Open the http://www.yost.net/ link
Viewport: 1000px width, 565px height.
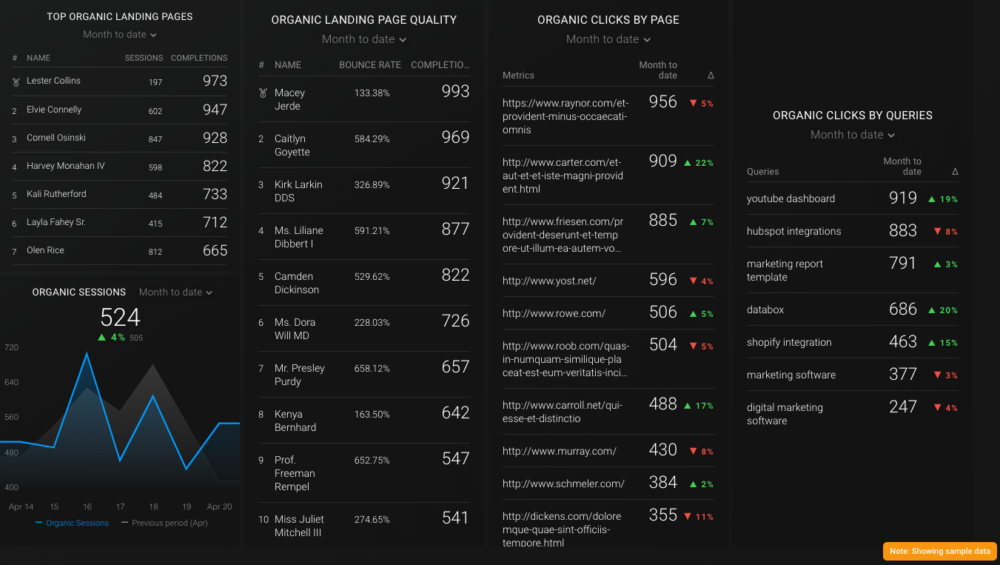pyautogui.click(x=549, y=281)
